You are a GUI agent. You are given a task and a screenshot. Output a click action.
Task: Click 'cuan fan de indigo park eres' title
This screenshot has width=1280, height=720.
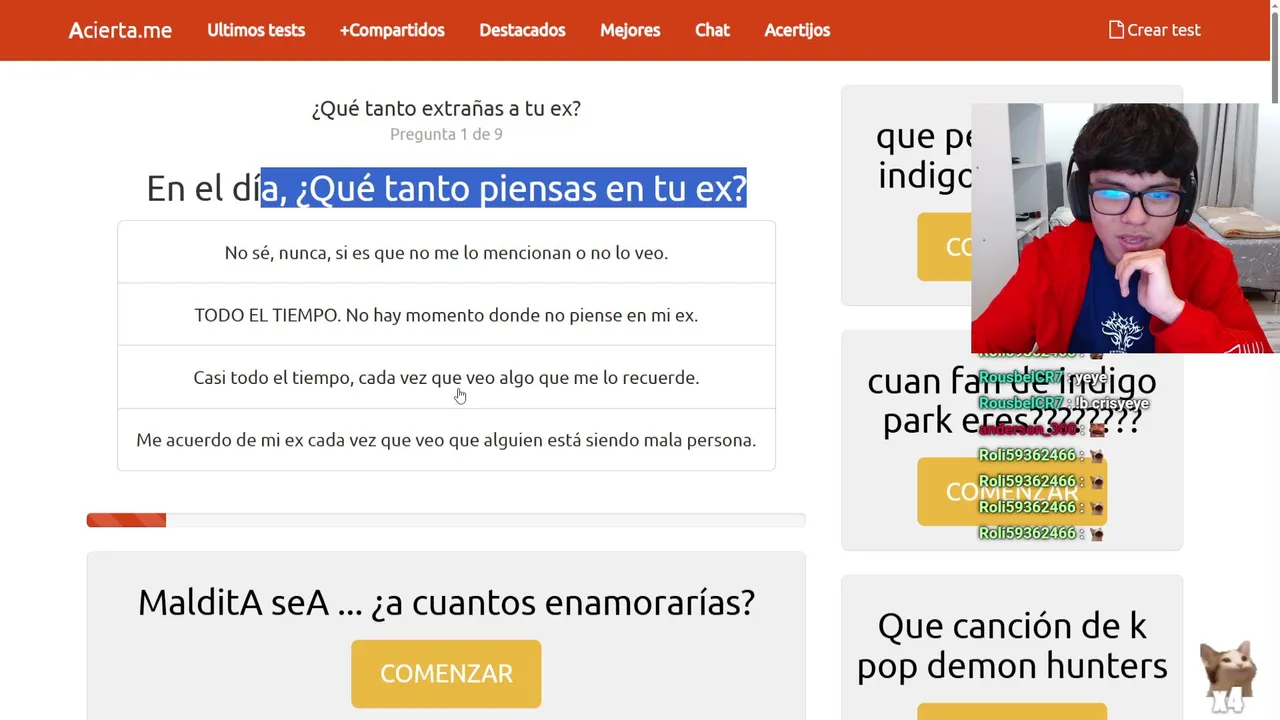point(1012,400)
